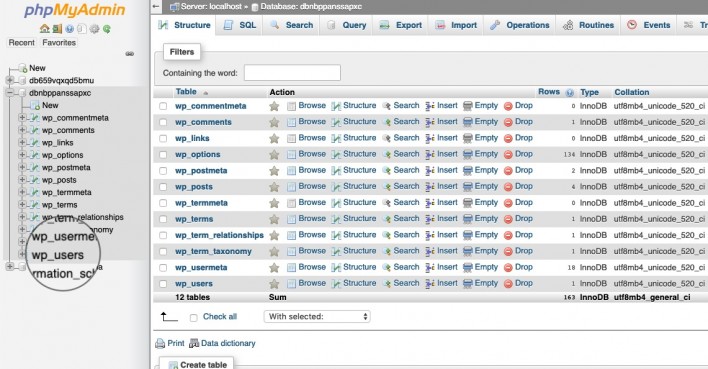
Task: Click Empty icon in wp_terms row
Action: pos(468,219)
